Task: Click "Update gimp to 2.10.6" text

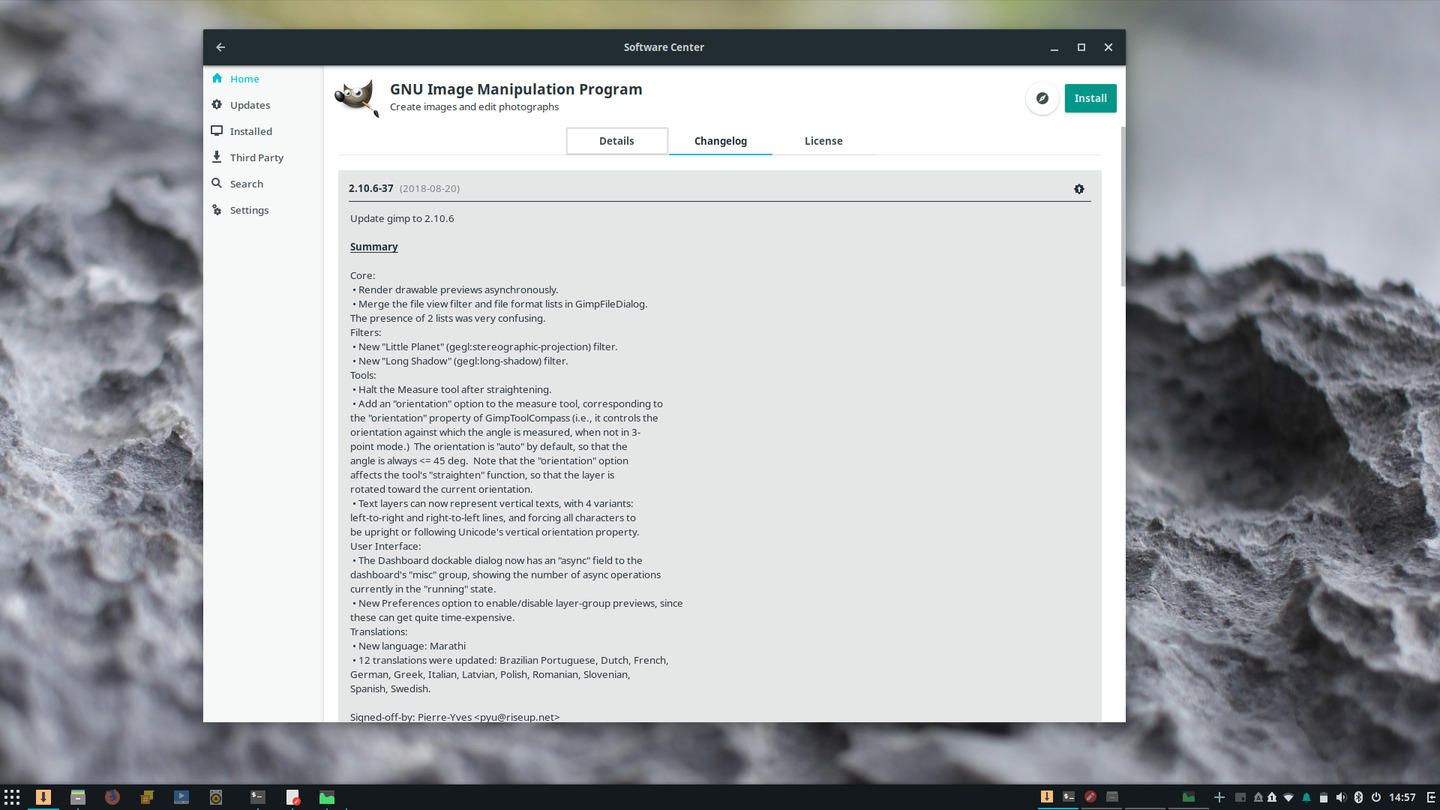Action: pyautogui.click(x=402, y=218)
